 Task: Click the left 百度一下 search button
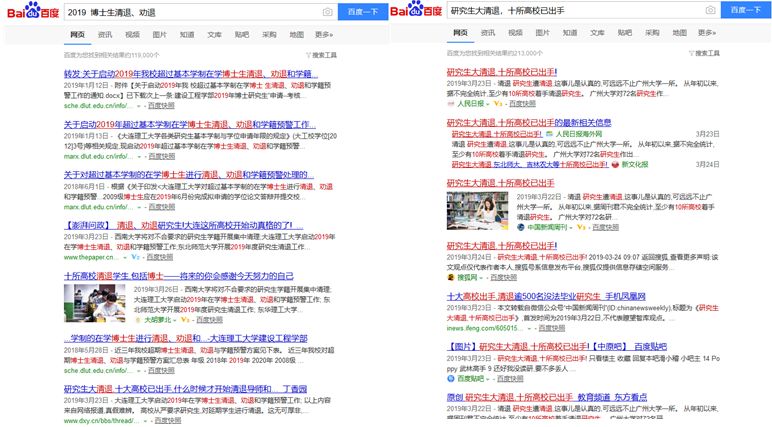click(x=363, y=12)
